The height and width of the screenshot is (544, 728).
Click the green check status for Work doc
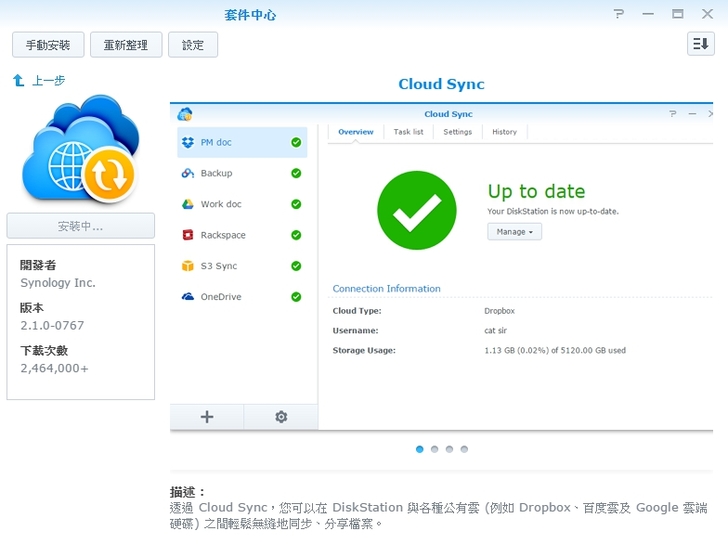(x=296, y=204)
